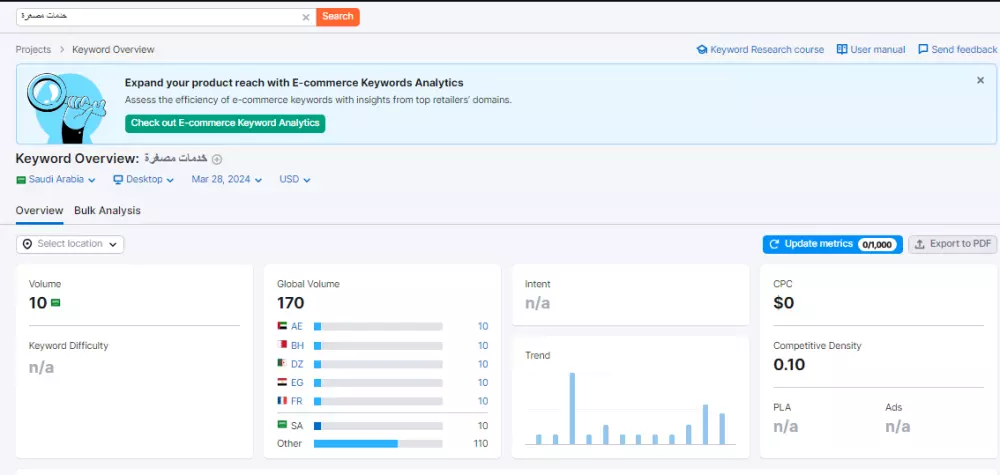The image size is (1000, 475).
Task: Open the USD currency dropdown
Action: tap(295, 180)
